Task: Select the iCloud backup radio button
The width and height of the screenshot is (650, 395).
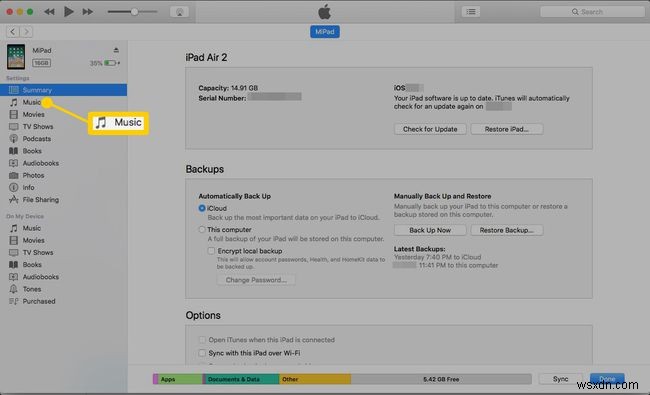Action: point(202,208)
